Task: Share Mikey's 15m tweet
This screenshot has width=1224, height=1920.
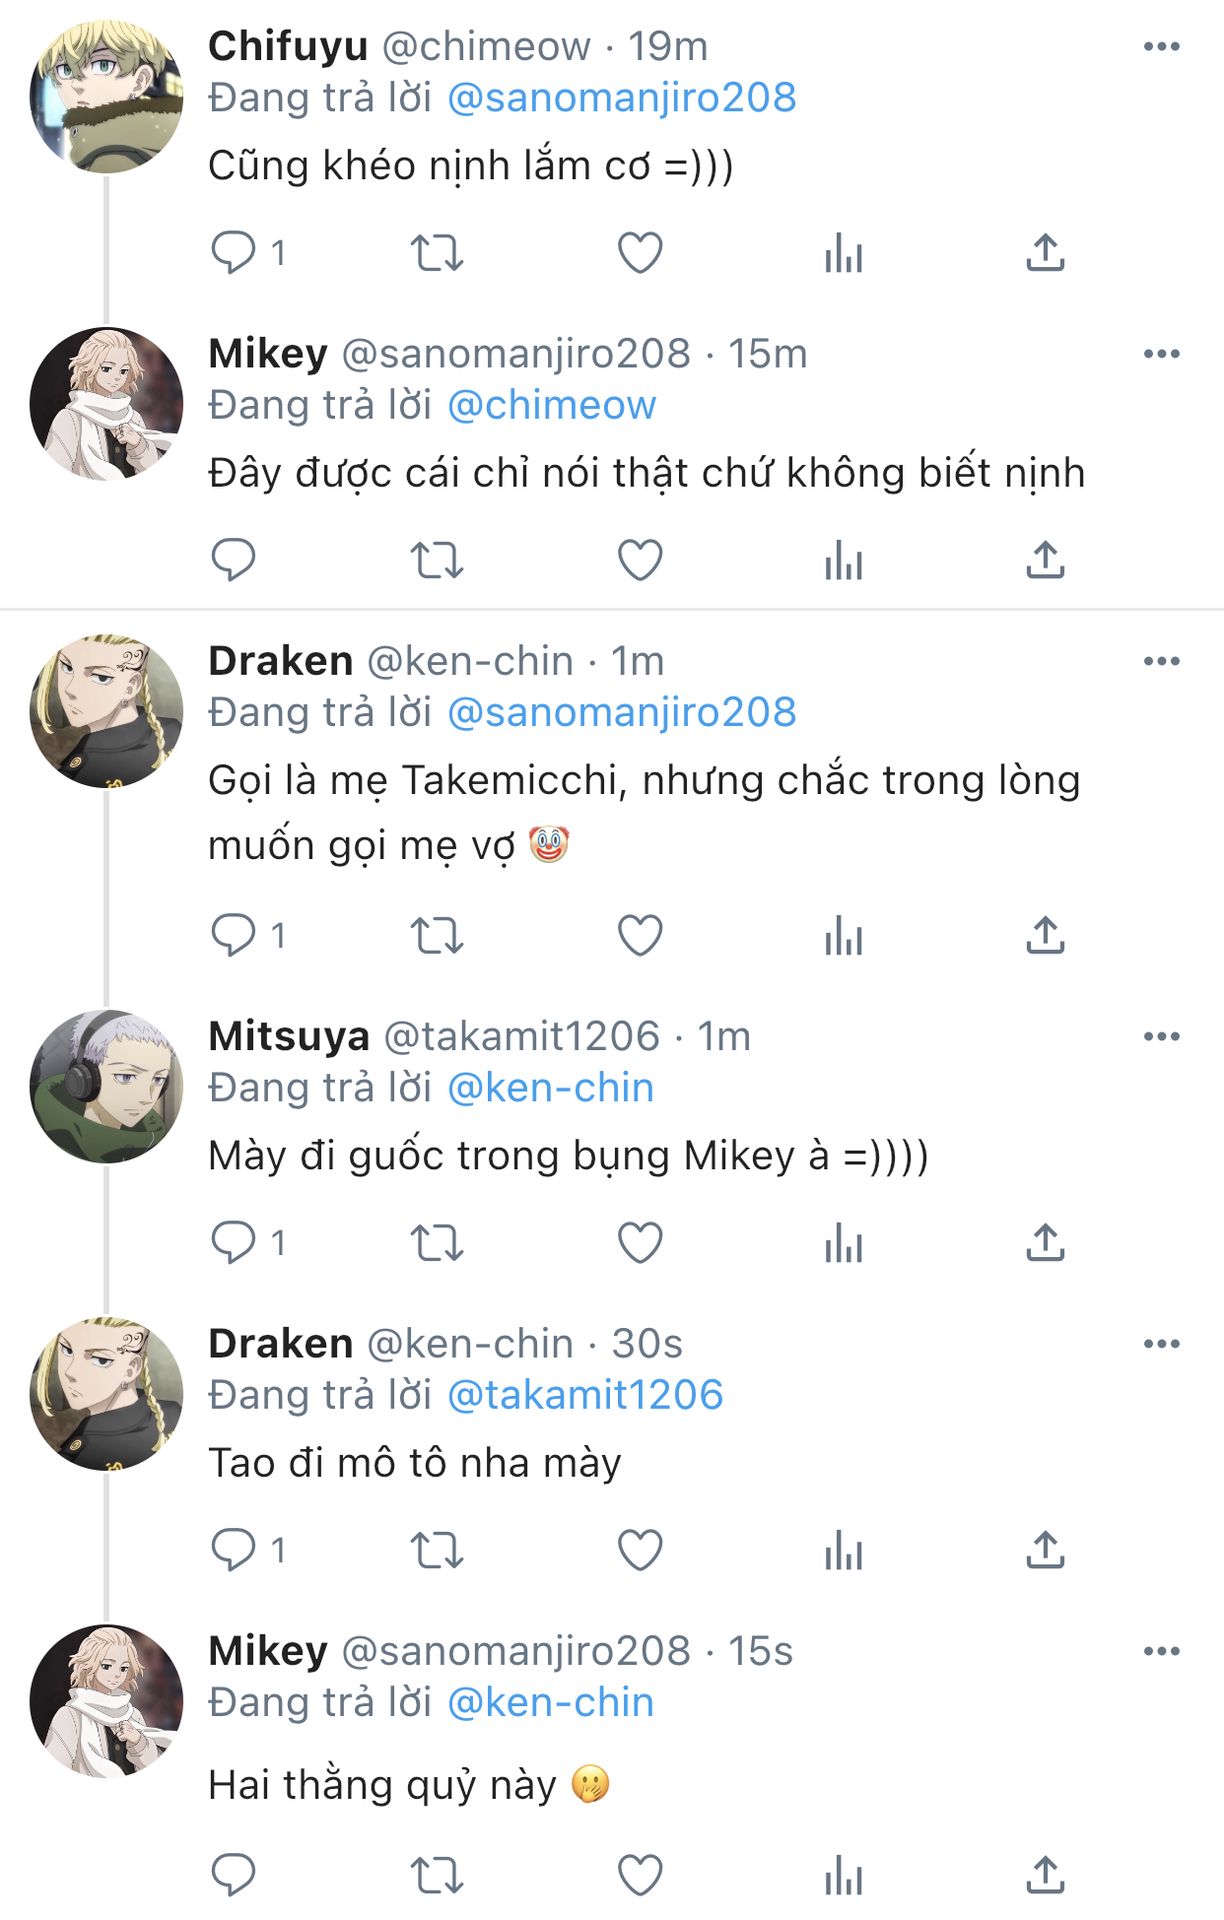Action: coord(1045,560)
